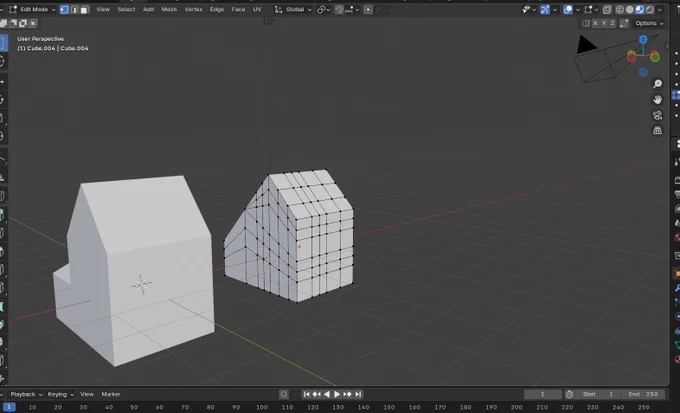Click the current frame field
Screen dimensions: 680x413
(x=543, y=394)
